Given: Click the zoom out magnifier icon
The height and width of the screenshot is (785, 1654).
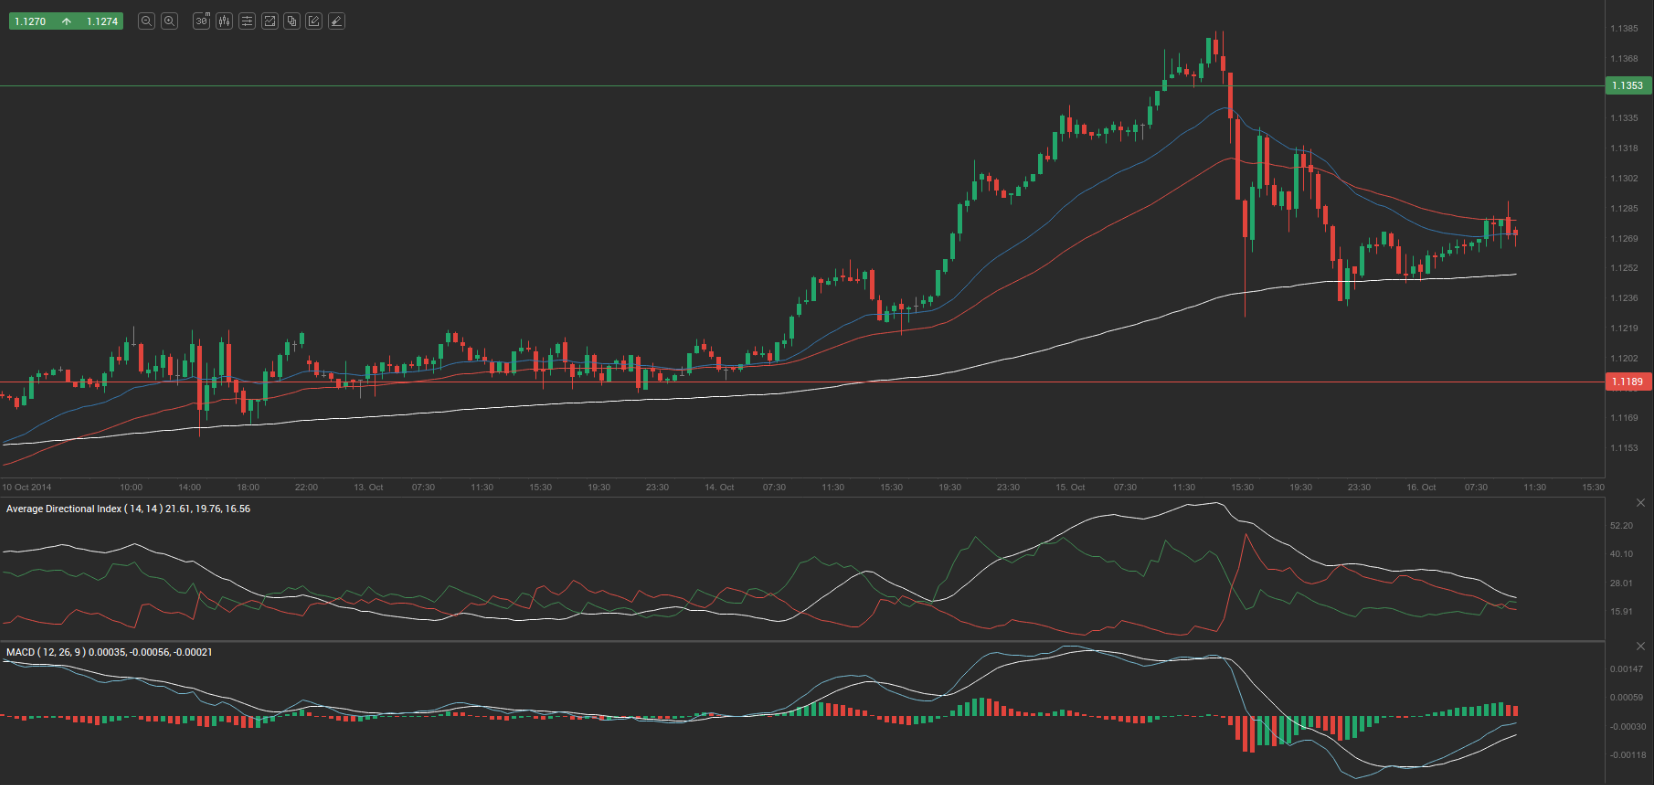Looking at the screenshot, I should (146, 21).
